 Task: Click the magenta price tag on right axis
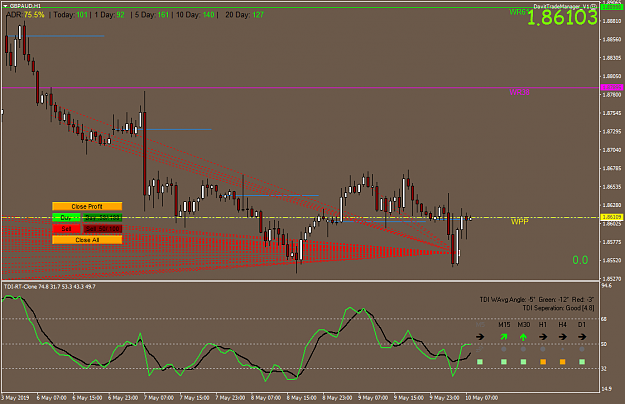point(611,87)
